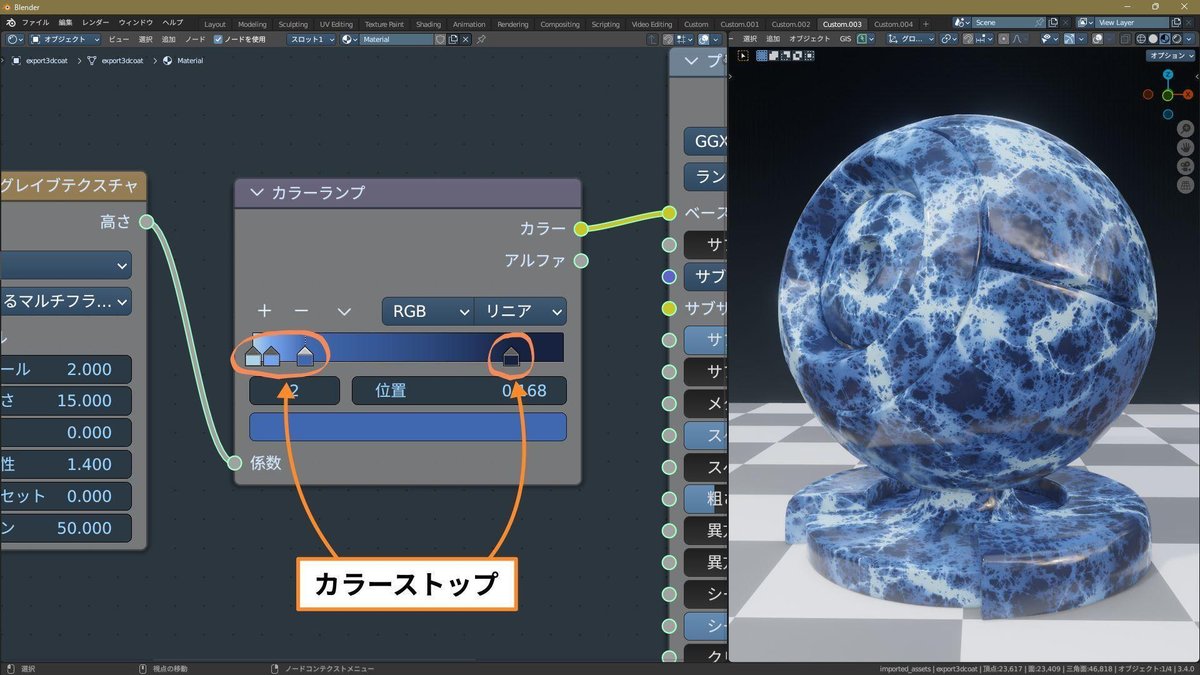Toggle X-ray mode in viewport header

[x=1124, y=39]
